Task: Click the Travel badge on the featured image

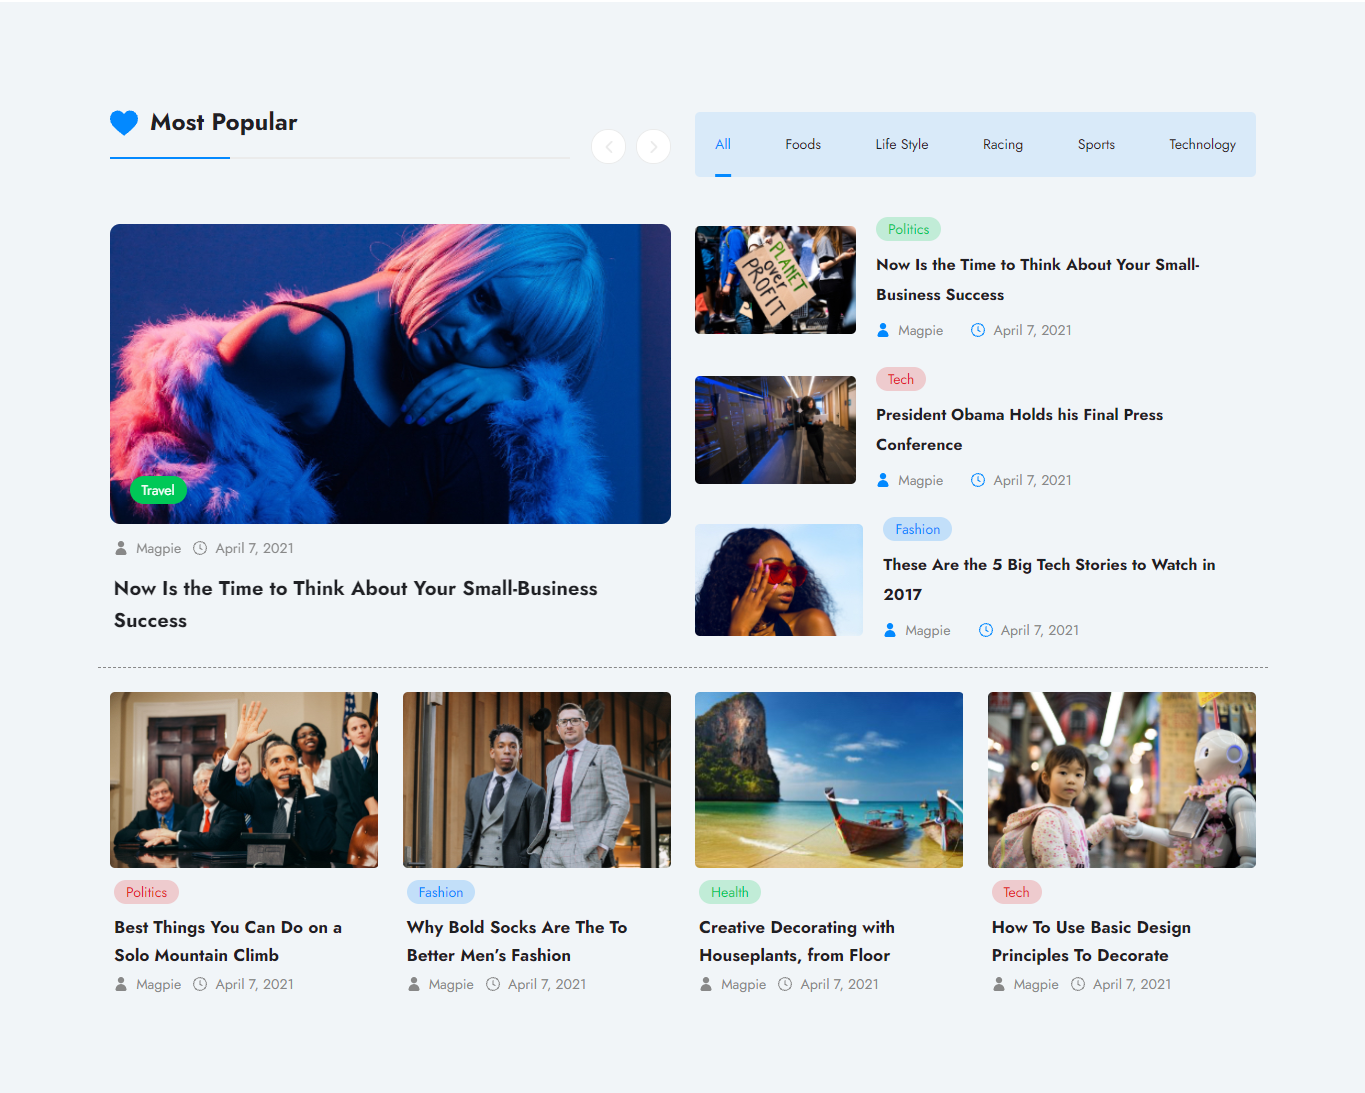Action: 158,490
